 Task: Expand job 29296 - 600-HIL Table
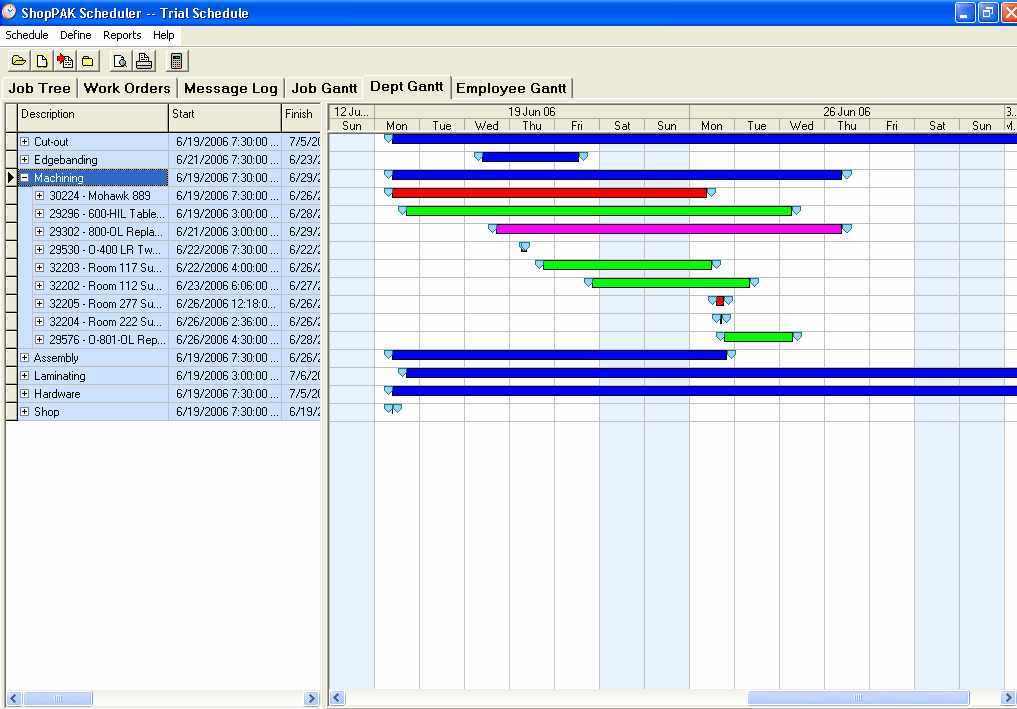tap(40, 213)
